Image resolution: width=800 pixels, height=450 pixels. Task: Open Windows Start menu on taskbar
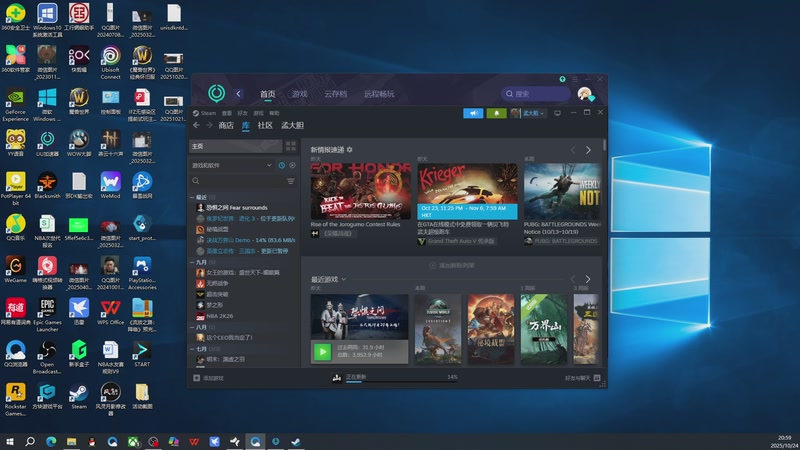[x=9, y=441]
